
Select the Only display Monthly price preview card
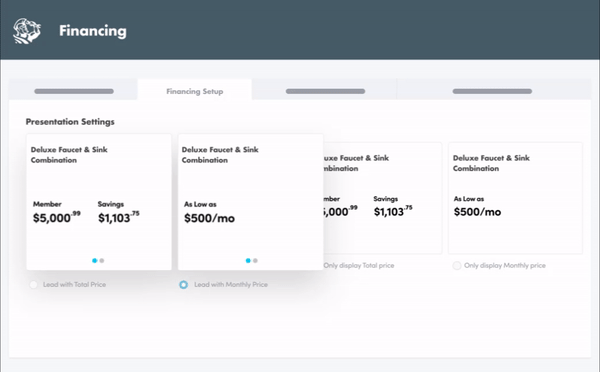pos(515,198)
